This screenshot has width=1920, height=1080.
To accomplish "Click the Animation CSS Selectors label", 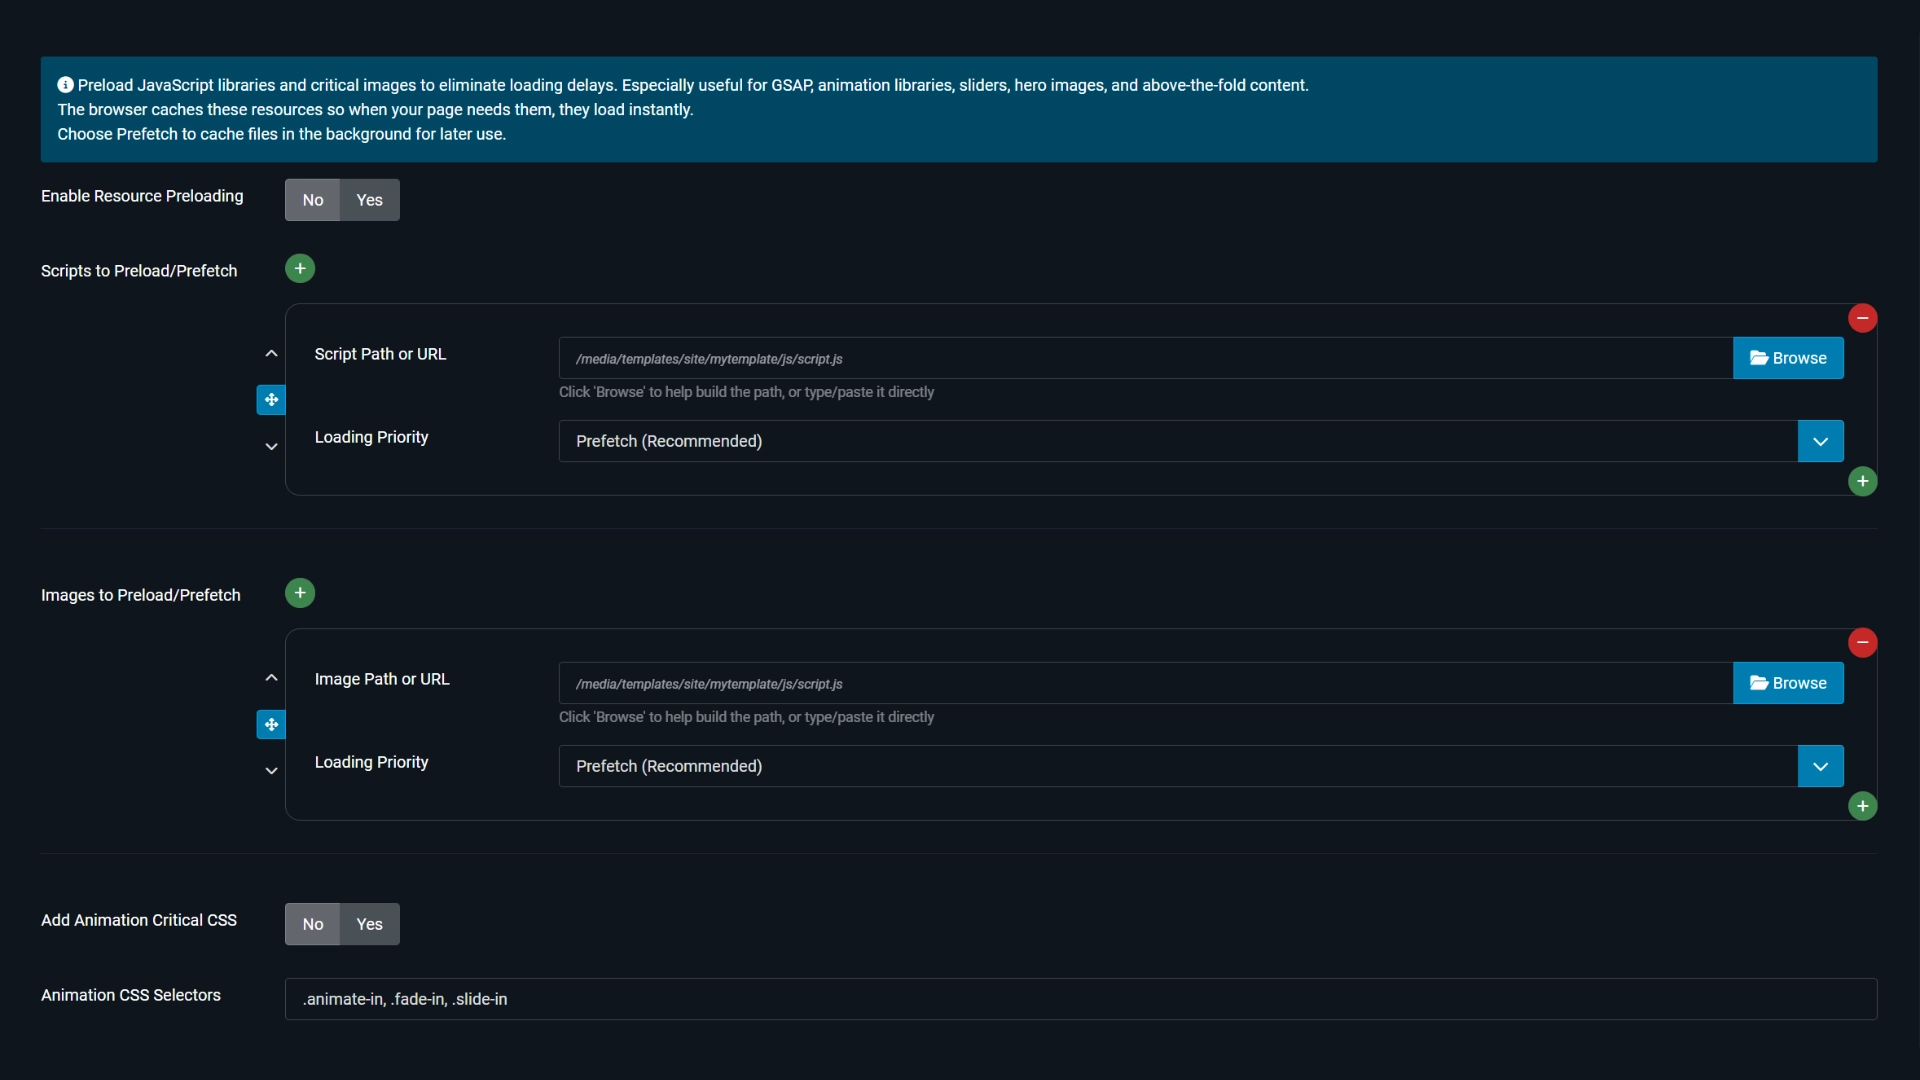I will [x=131, y=995].
